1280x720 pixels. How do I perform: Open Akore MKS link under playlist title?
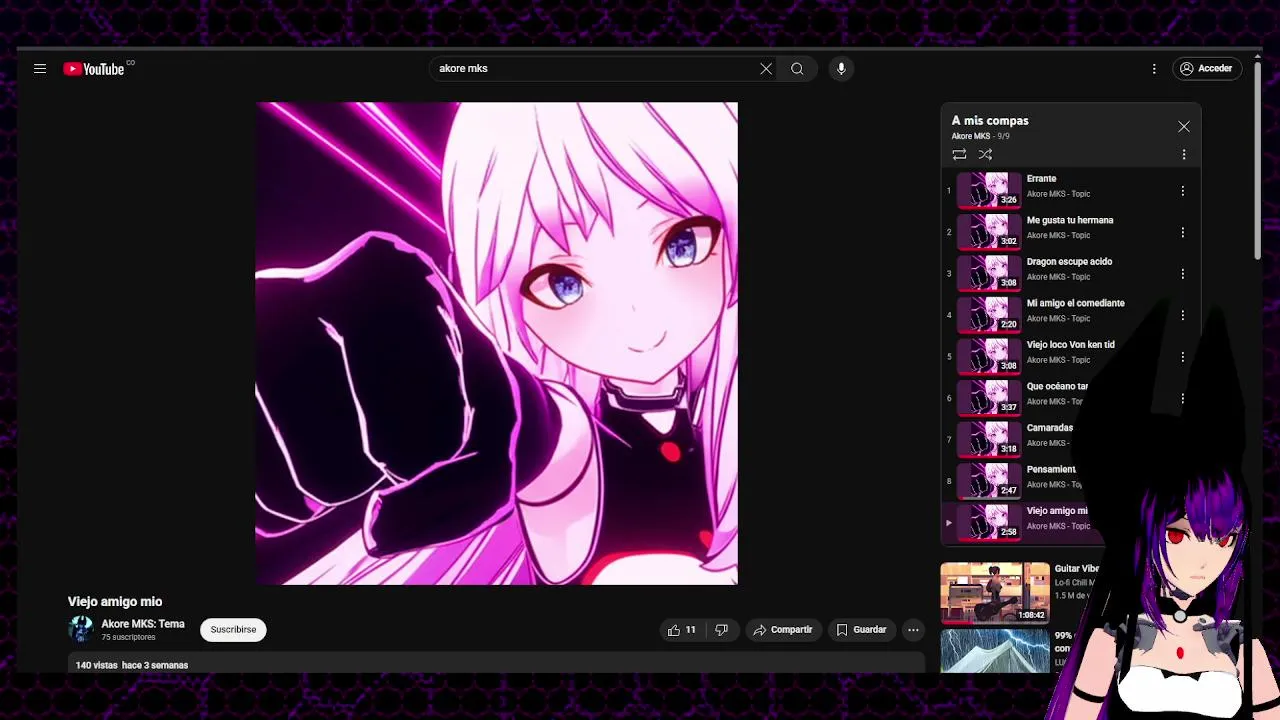click(970, 136)
